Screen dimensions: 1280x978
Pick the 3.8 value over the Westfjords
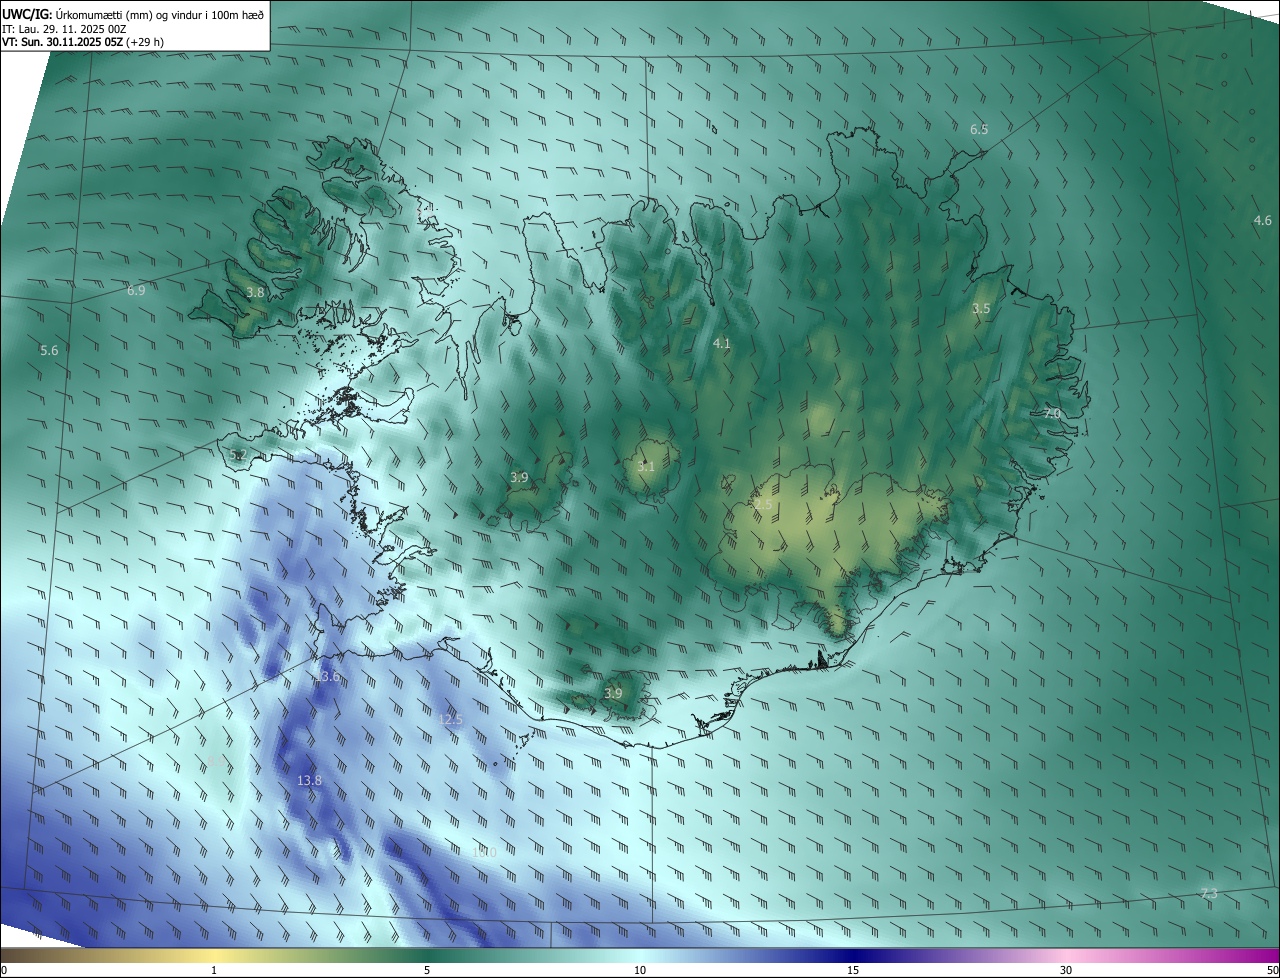pyautogui.click(x=255, y=293)
